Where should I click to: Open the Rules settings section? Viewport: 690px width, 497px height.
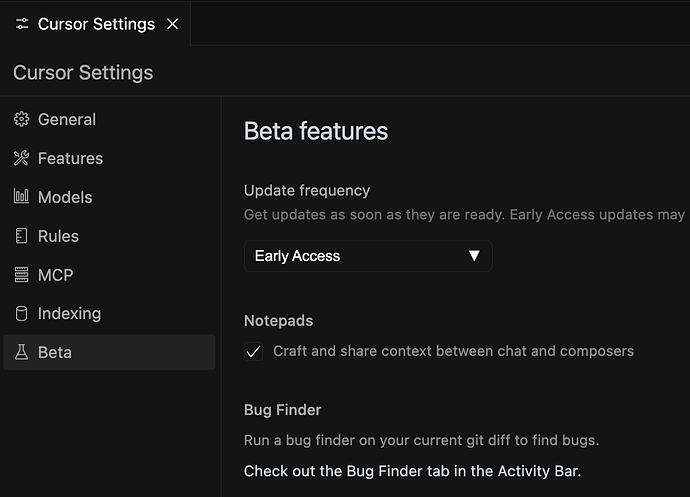click(109, 236)
